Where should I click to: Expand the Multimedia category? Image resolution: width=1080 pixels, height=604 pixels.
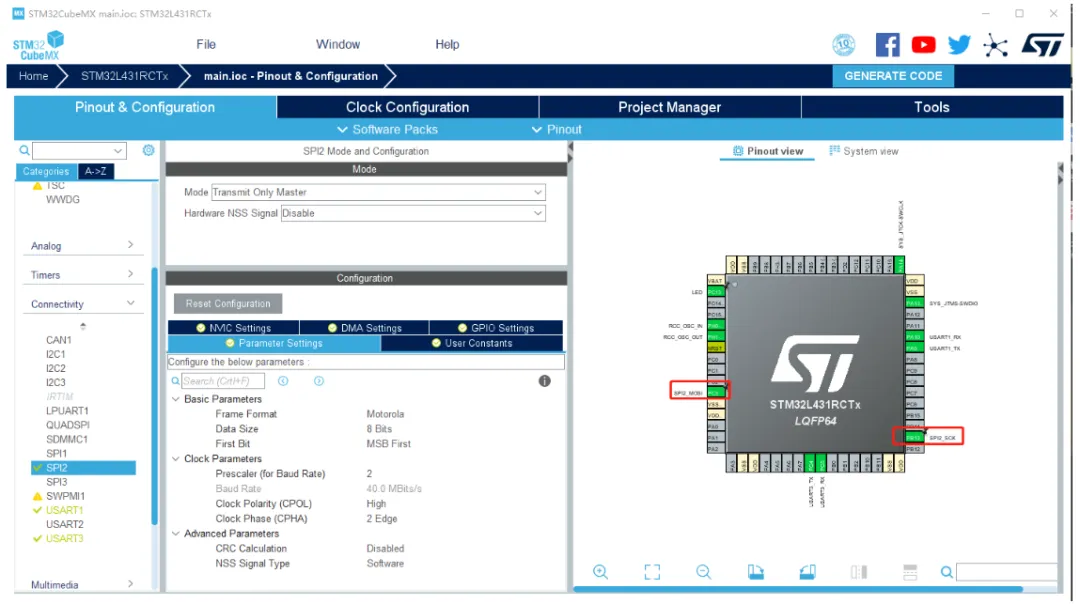point(82,585)
